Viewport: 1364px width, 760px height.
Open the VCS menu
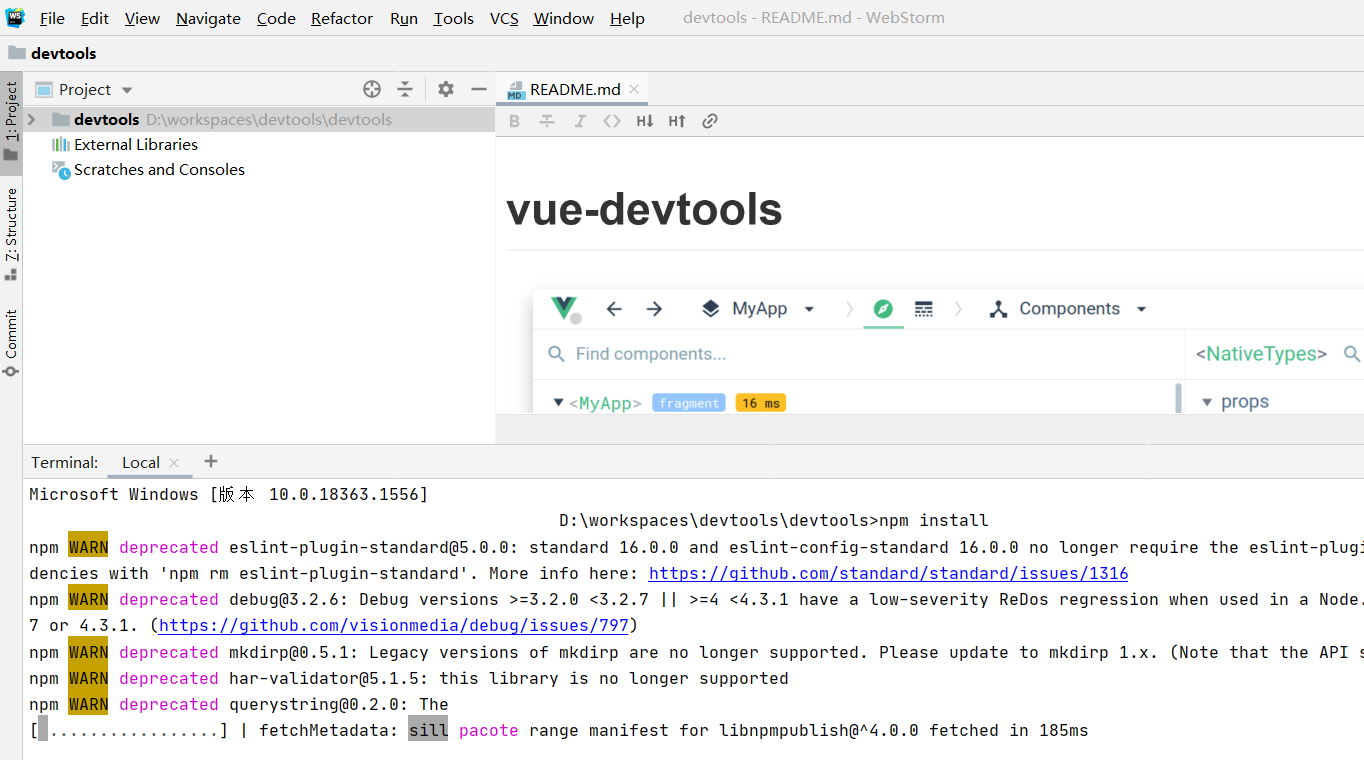[x=504, y=18]
